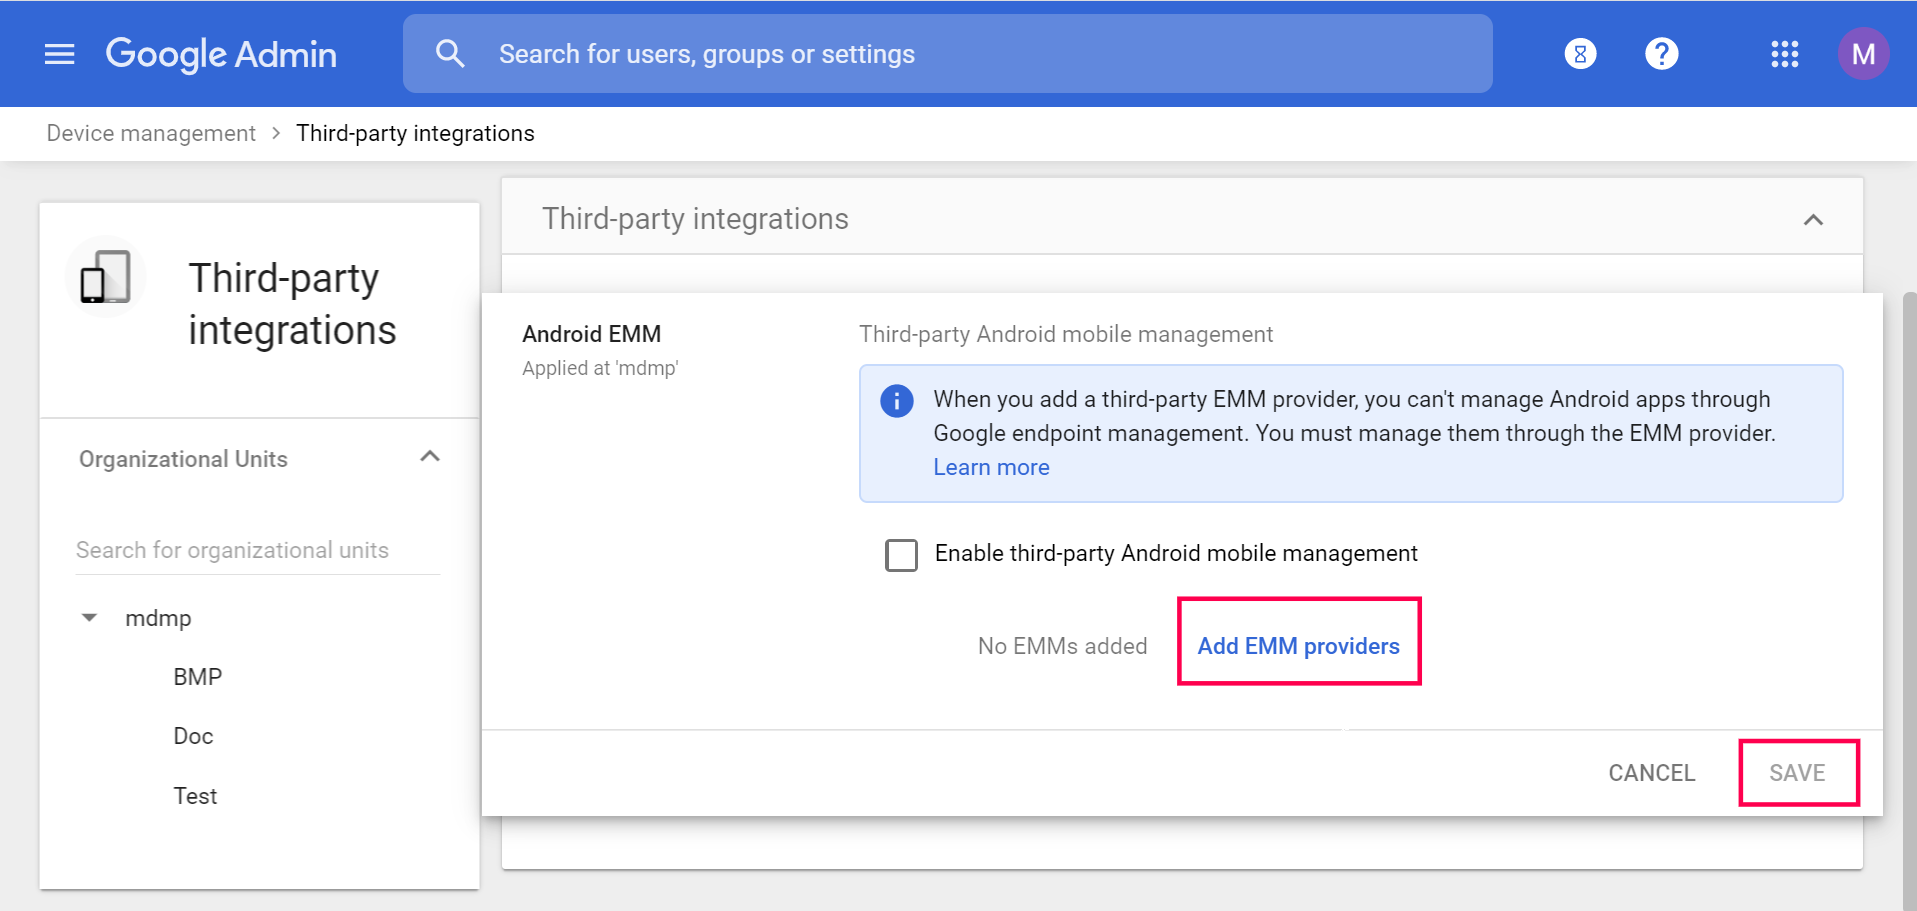Go to Device management breadcrumb
Image resolution: width=1917 pixels, height=911 pixels.
pyautogui.click(x=151, y=134)
